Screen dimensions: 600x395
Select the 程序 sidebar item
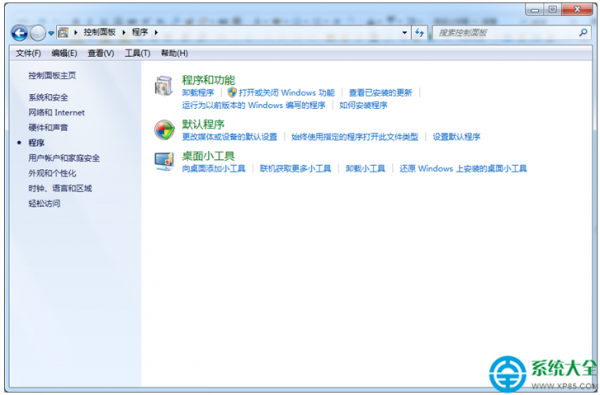(36, 143)
